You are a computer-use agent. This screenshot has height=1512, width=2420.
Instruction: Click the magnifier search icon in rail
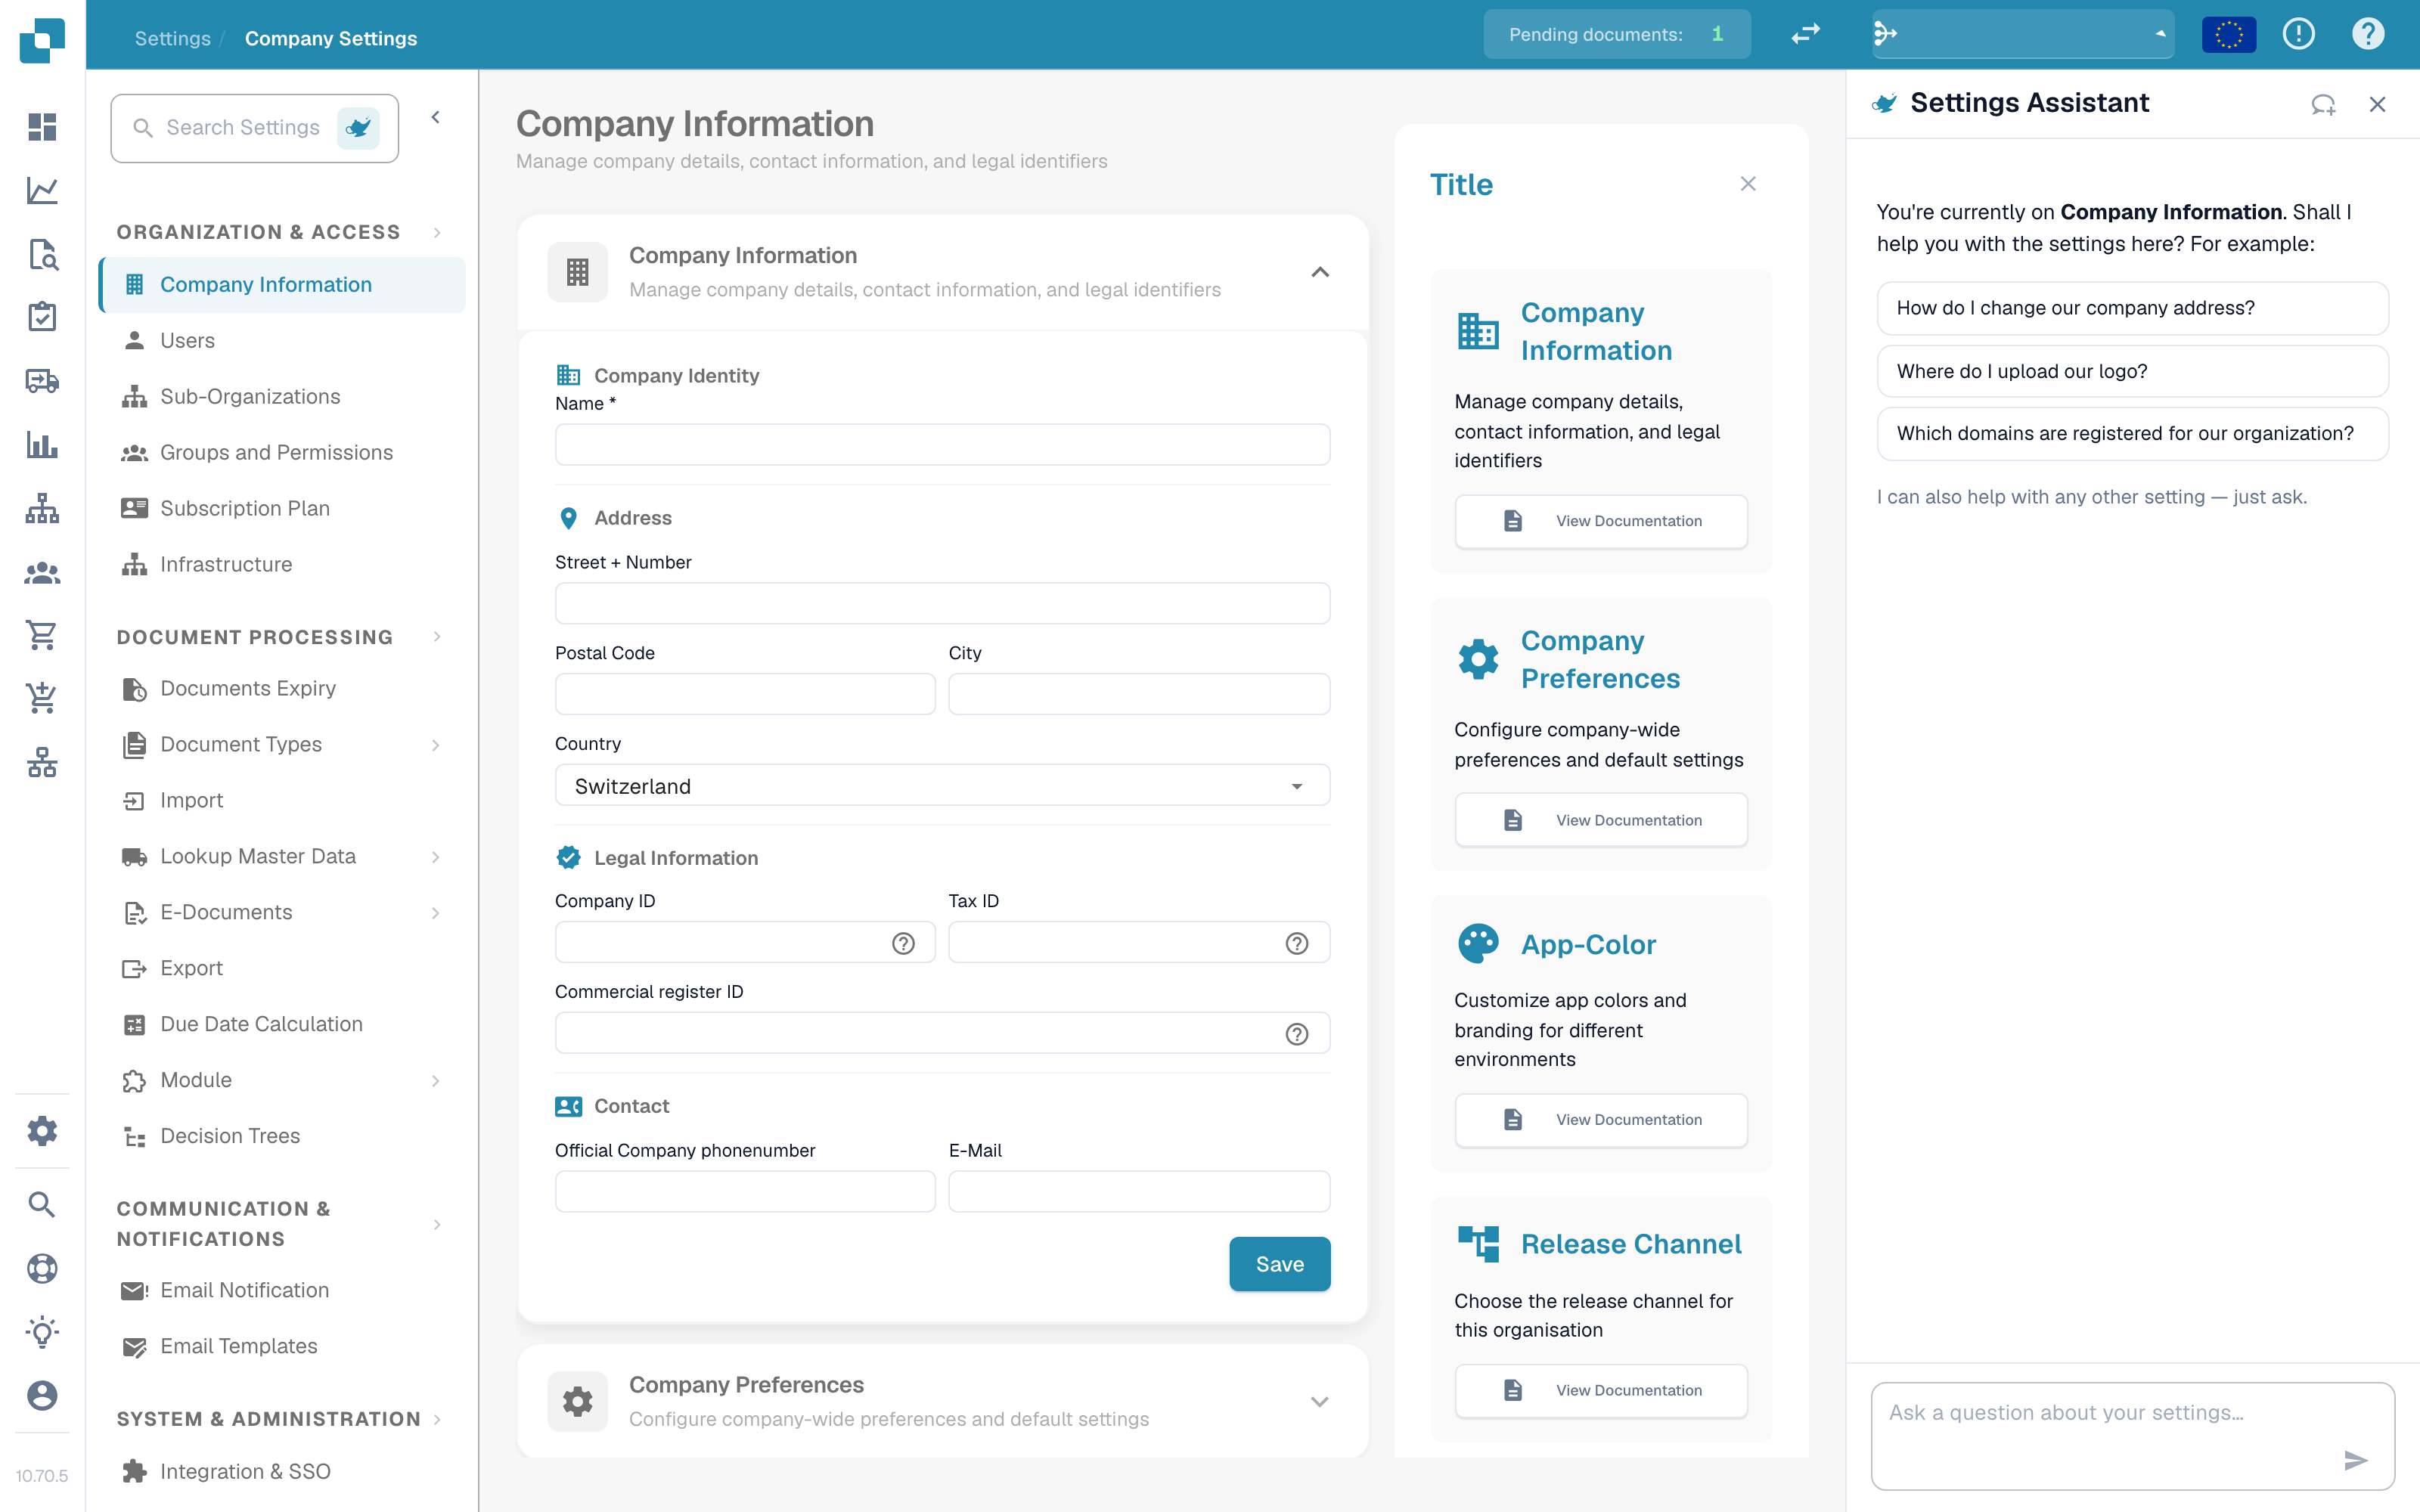(42, 1204)
